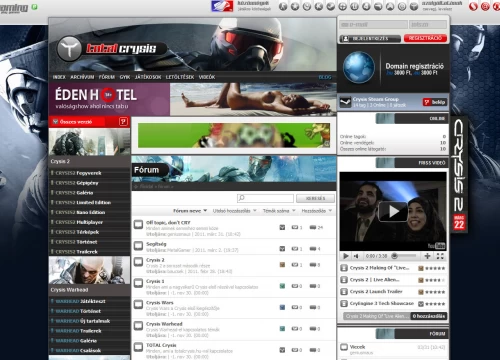Play the press video

pos(346,256)
